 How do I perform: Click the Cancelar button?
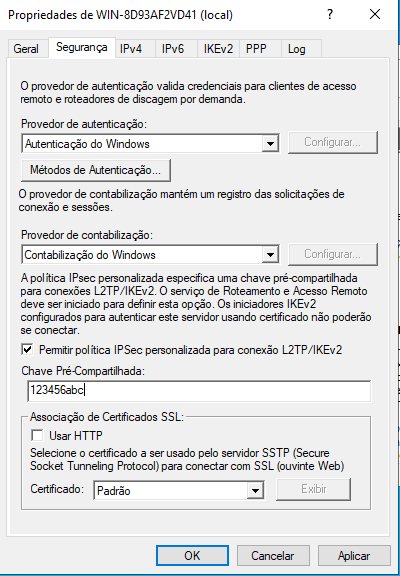coord(273,555)
